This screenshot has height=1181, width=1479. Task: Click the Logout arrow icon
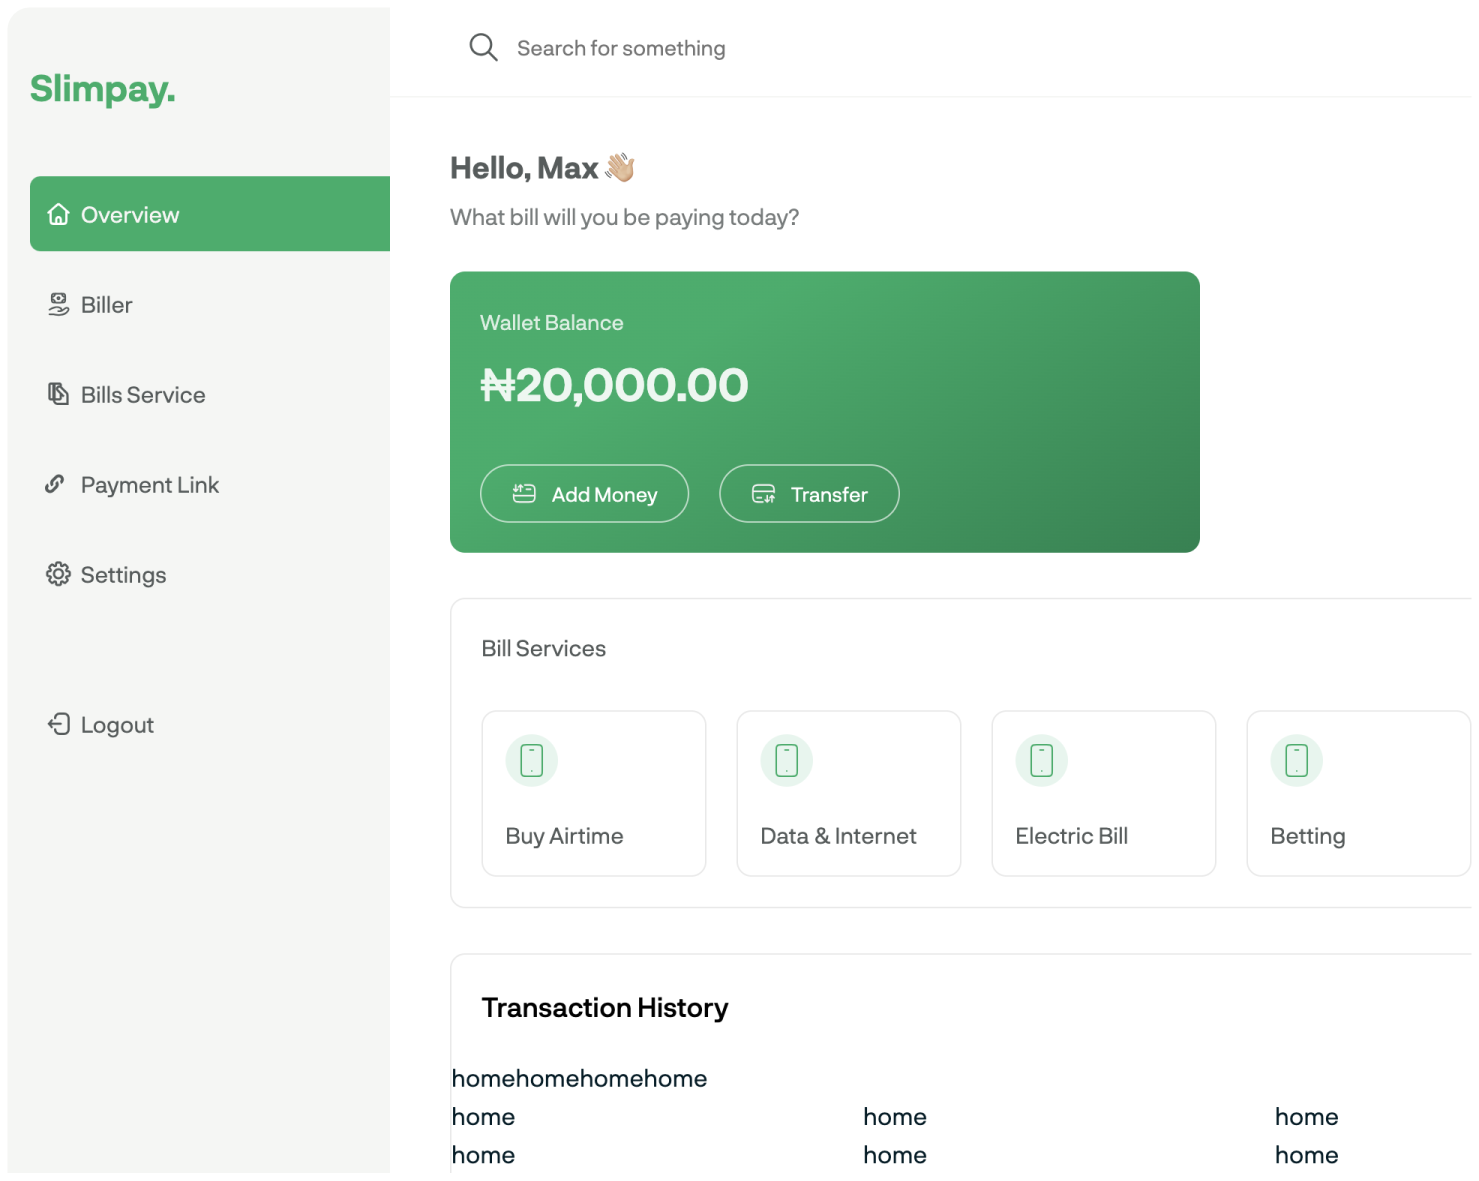[x=59, y=724]
